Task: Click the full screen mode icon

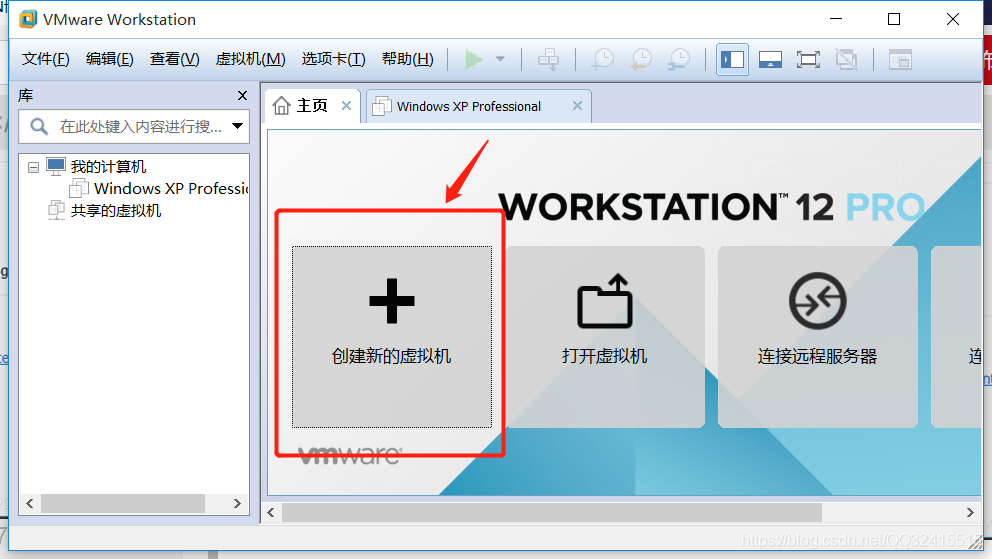Action: (808, 60)
